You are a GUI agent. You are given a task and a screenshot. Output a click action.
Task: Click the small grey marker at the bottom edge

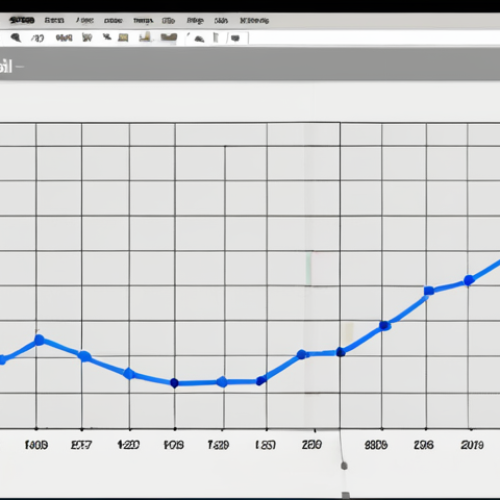(346, 495)
